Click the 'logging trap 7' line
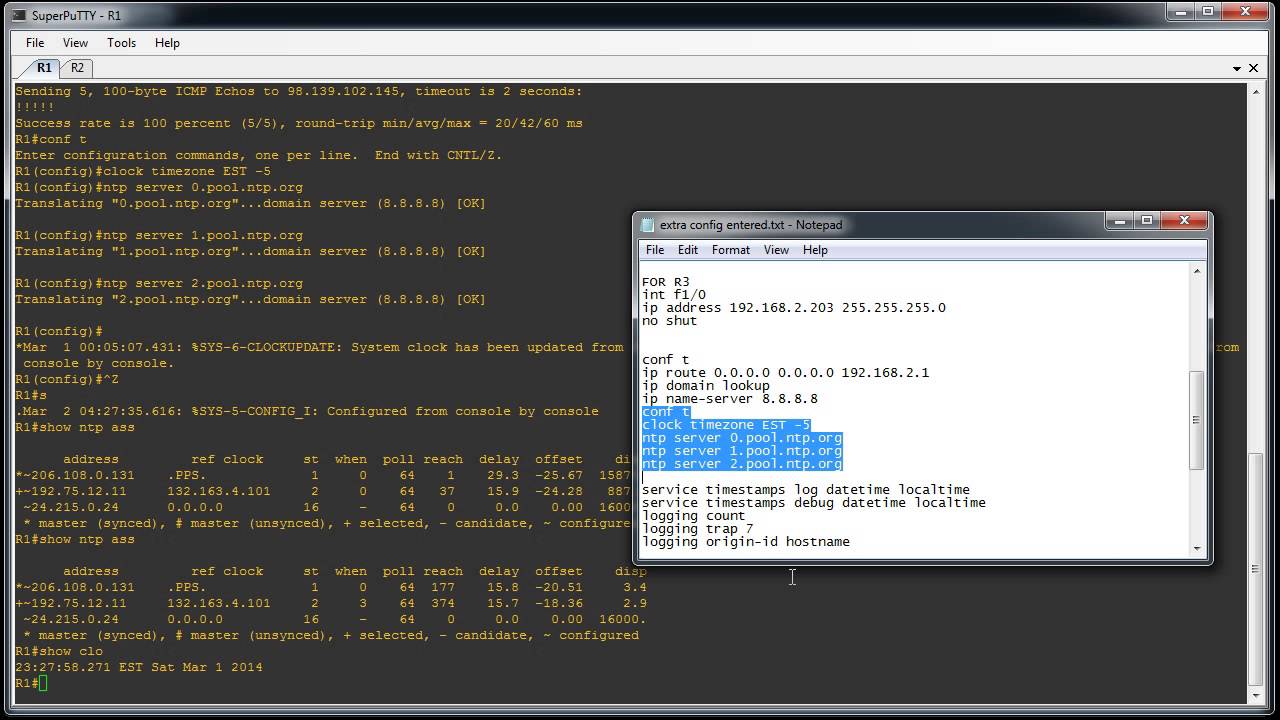This screenshot has width=1280, height=720. pyautogui.click(x=698, y=529)
